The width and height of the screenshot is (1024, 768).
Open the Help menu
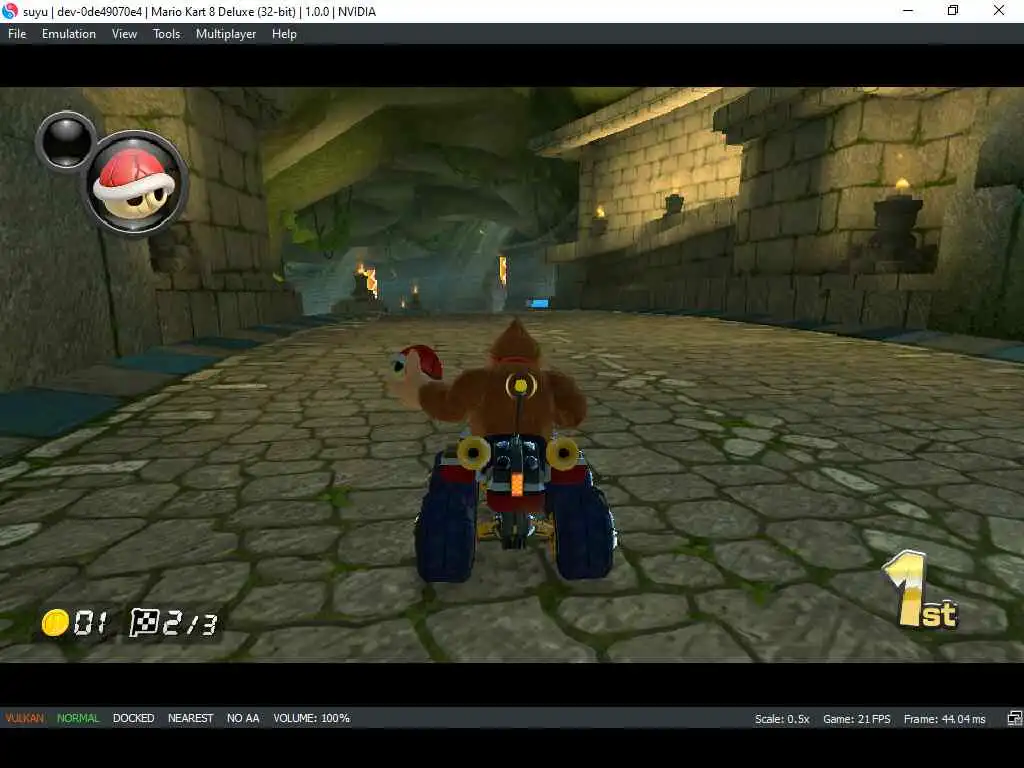[x=284, y=34]
